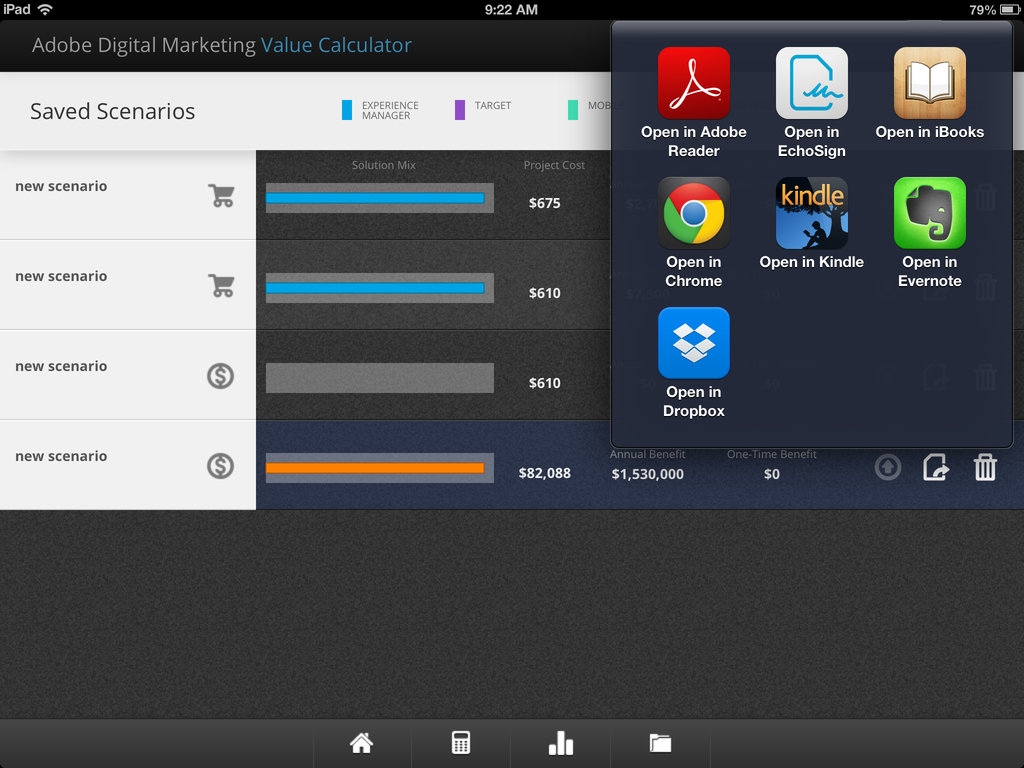Click the blue solution mix bar of the first $610 scenario
Viewport: 1024px width, 768px height.
click(375, 288)
